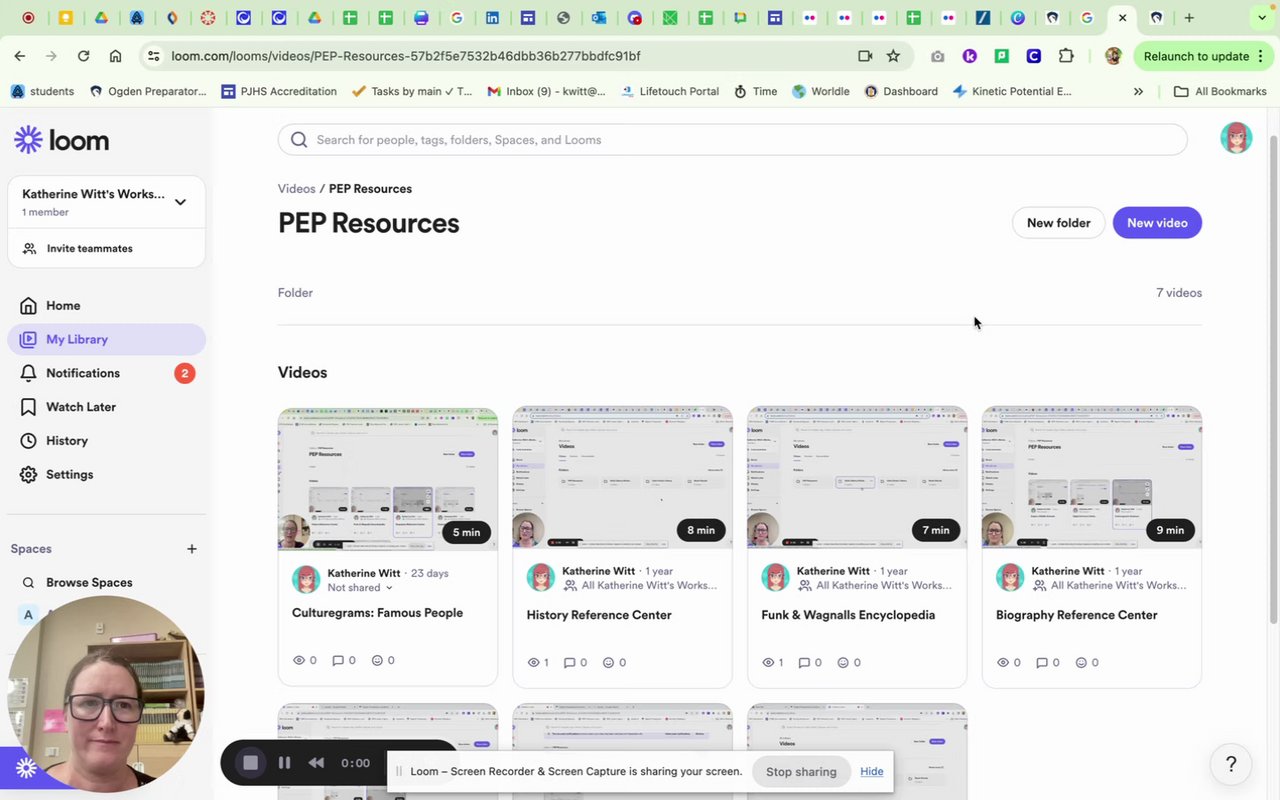The image size is (1280, 800).
Task: Pause the Loom recording
Action: pos(285,763)
